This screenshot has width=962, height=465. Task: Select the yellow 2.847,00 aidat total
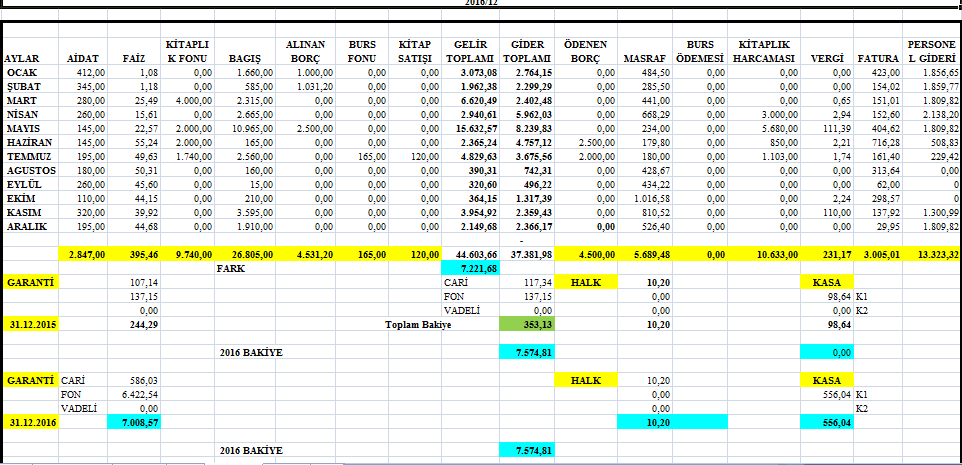pos(83,255)
